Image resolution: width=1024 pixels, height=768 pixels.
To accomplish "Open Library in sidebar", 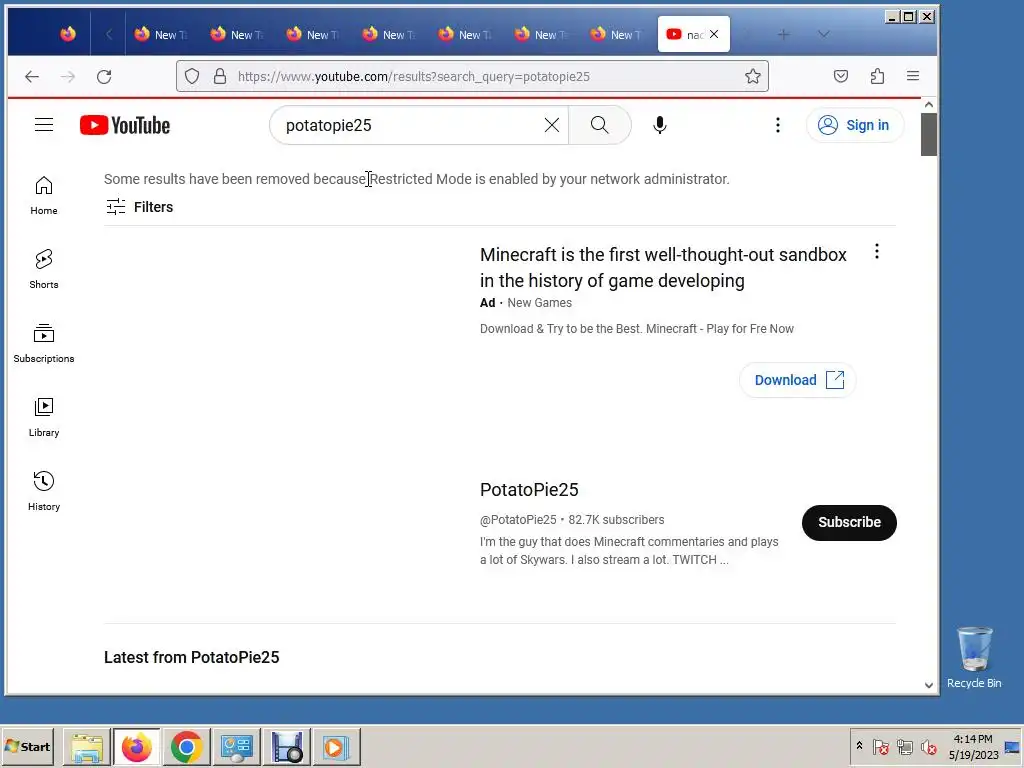I will click(x=44, y=417).
